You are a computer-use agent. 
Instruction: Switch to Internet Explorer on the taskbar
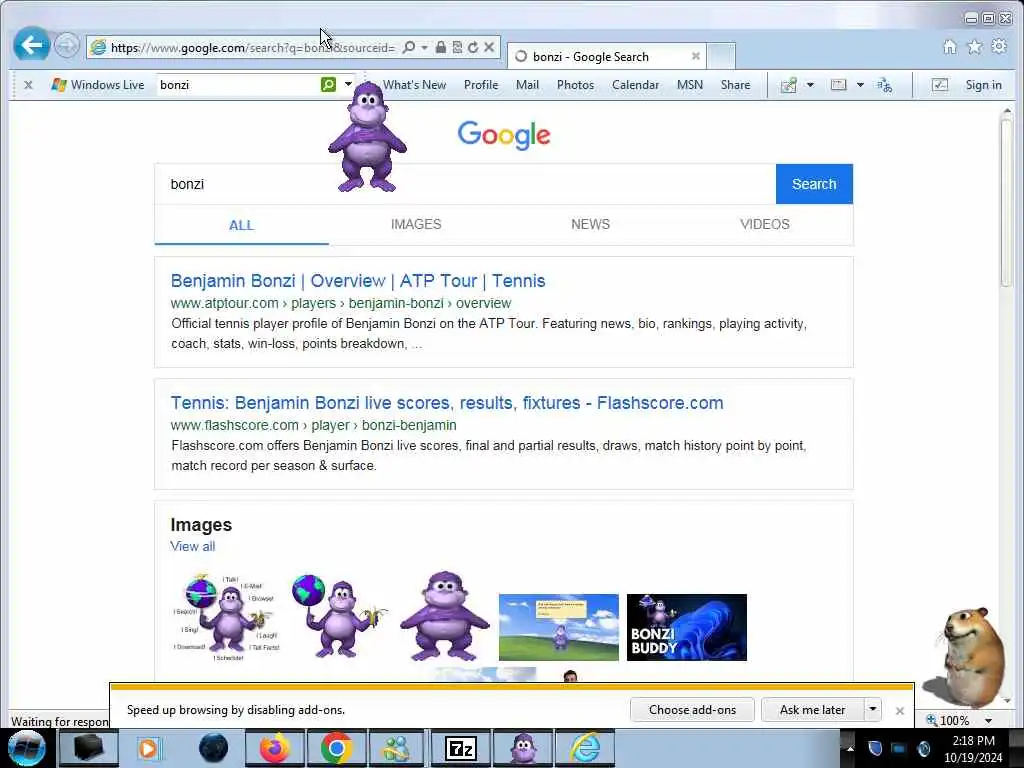click(x=585, y=748)
